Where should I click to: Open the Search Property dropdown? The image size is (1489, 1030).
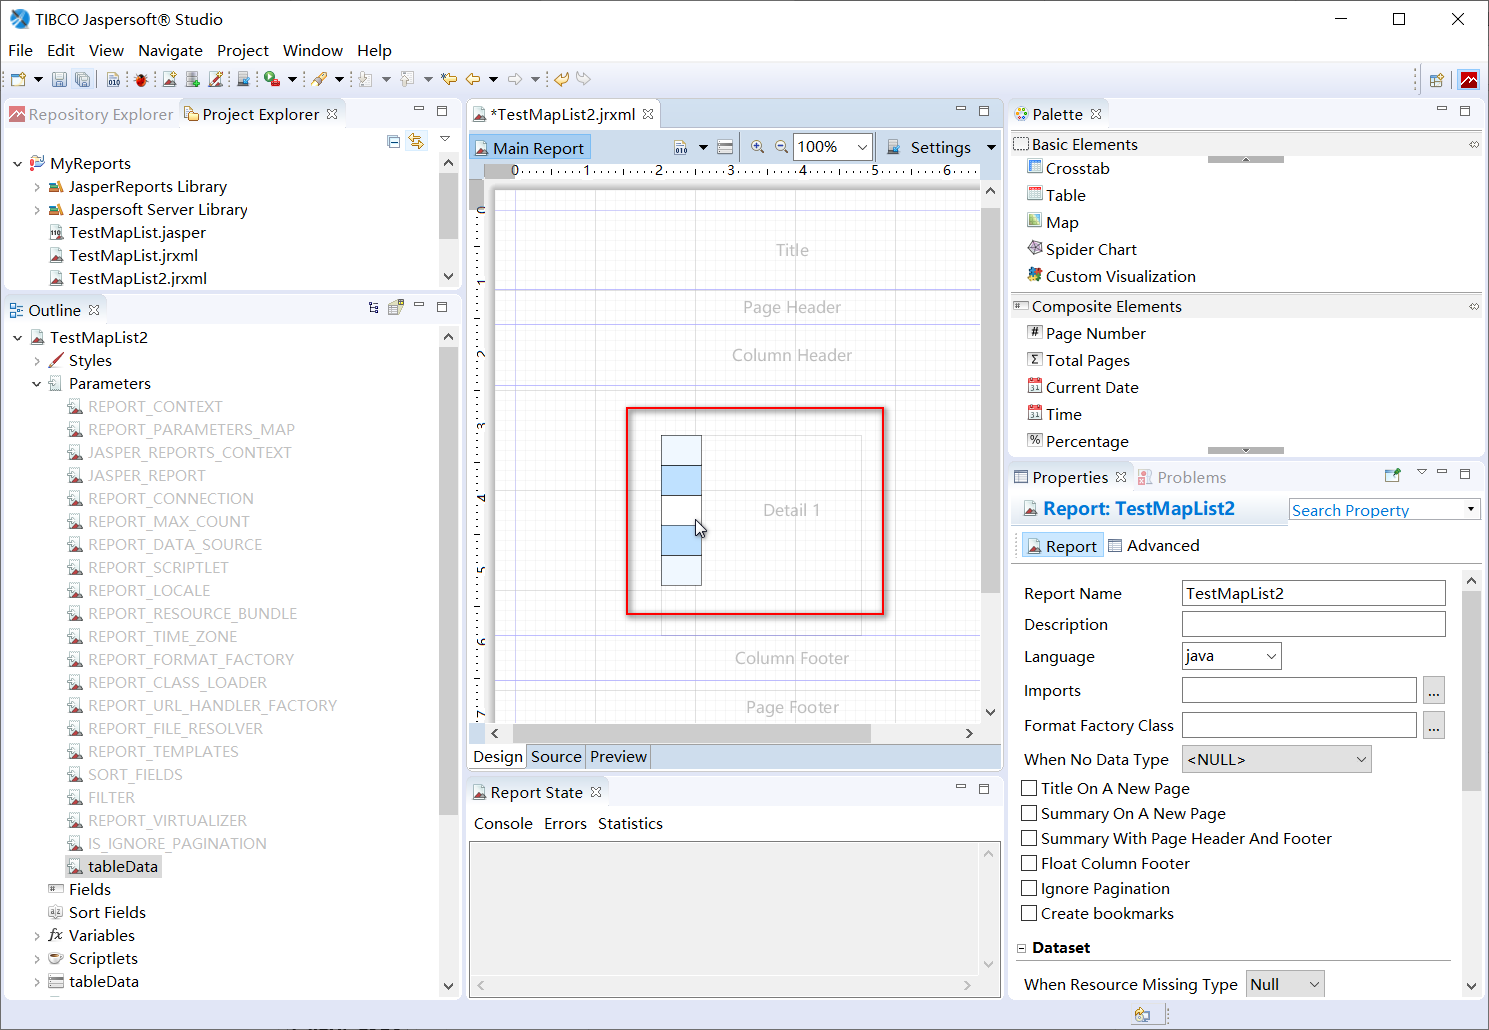[1471, 509]
